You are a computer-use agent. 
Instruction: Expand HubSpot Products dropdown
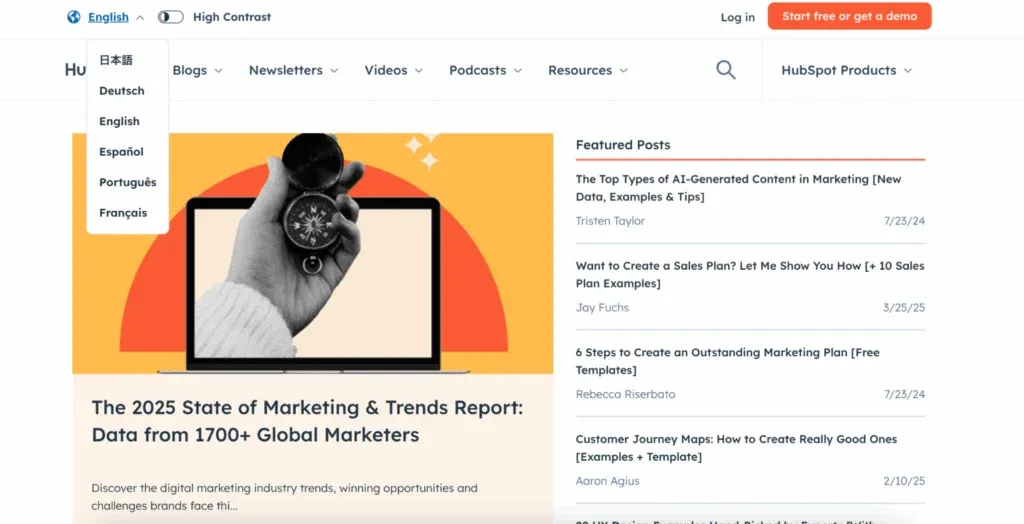coord(846,70)
